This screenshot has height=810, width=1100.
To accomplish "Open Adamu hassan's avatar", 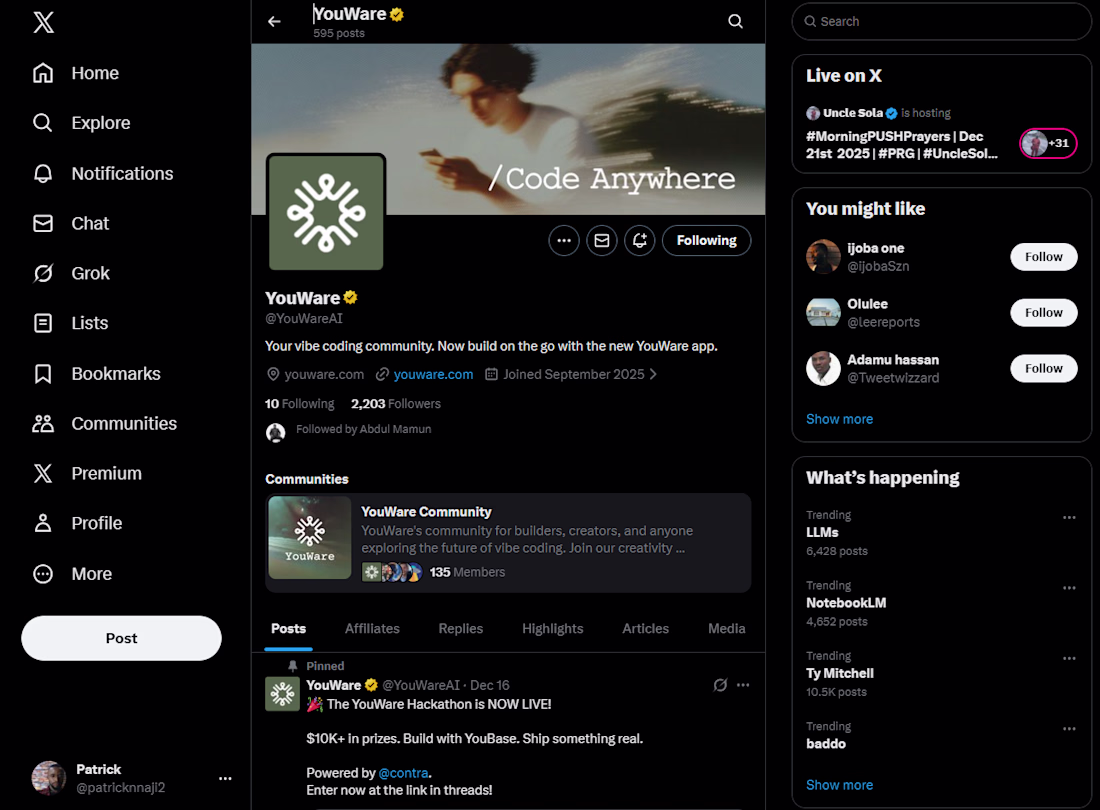I will coord(823,368).
